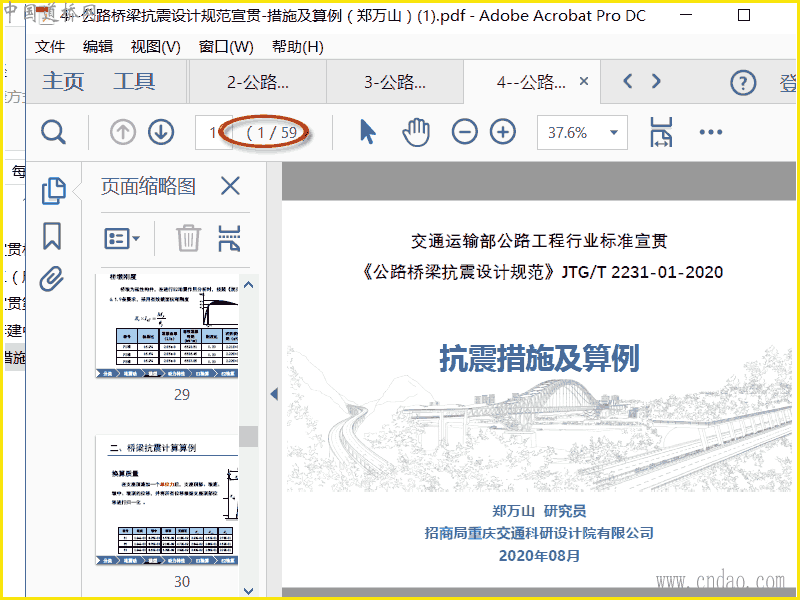Screen dimensions: 800x600
Task: Open the 帮助(H) menu
Action: click(297, 47)
